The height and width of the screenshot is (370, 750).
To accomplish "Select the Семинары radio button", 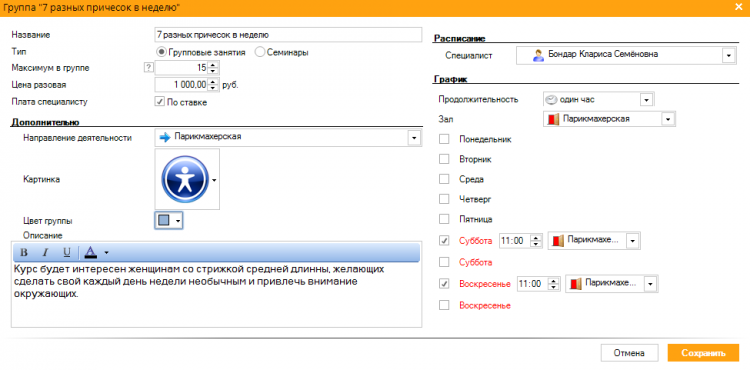I will [260, 52].
